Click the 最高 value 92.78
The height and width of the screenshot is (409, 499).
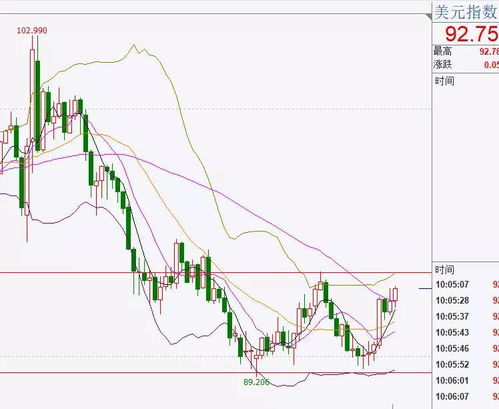[x=489, y=51]
